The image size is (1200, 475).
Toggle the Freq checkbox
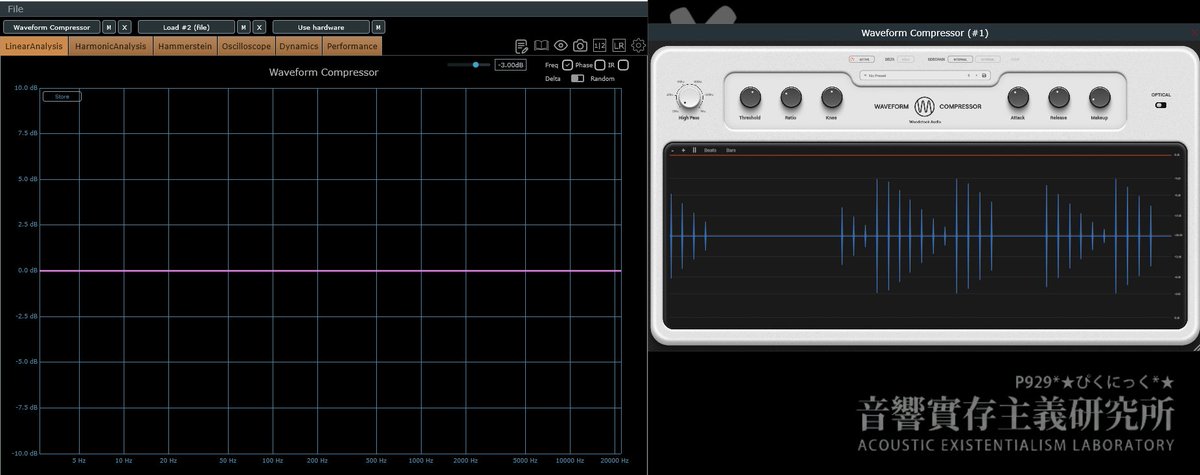click(567, 65)
